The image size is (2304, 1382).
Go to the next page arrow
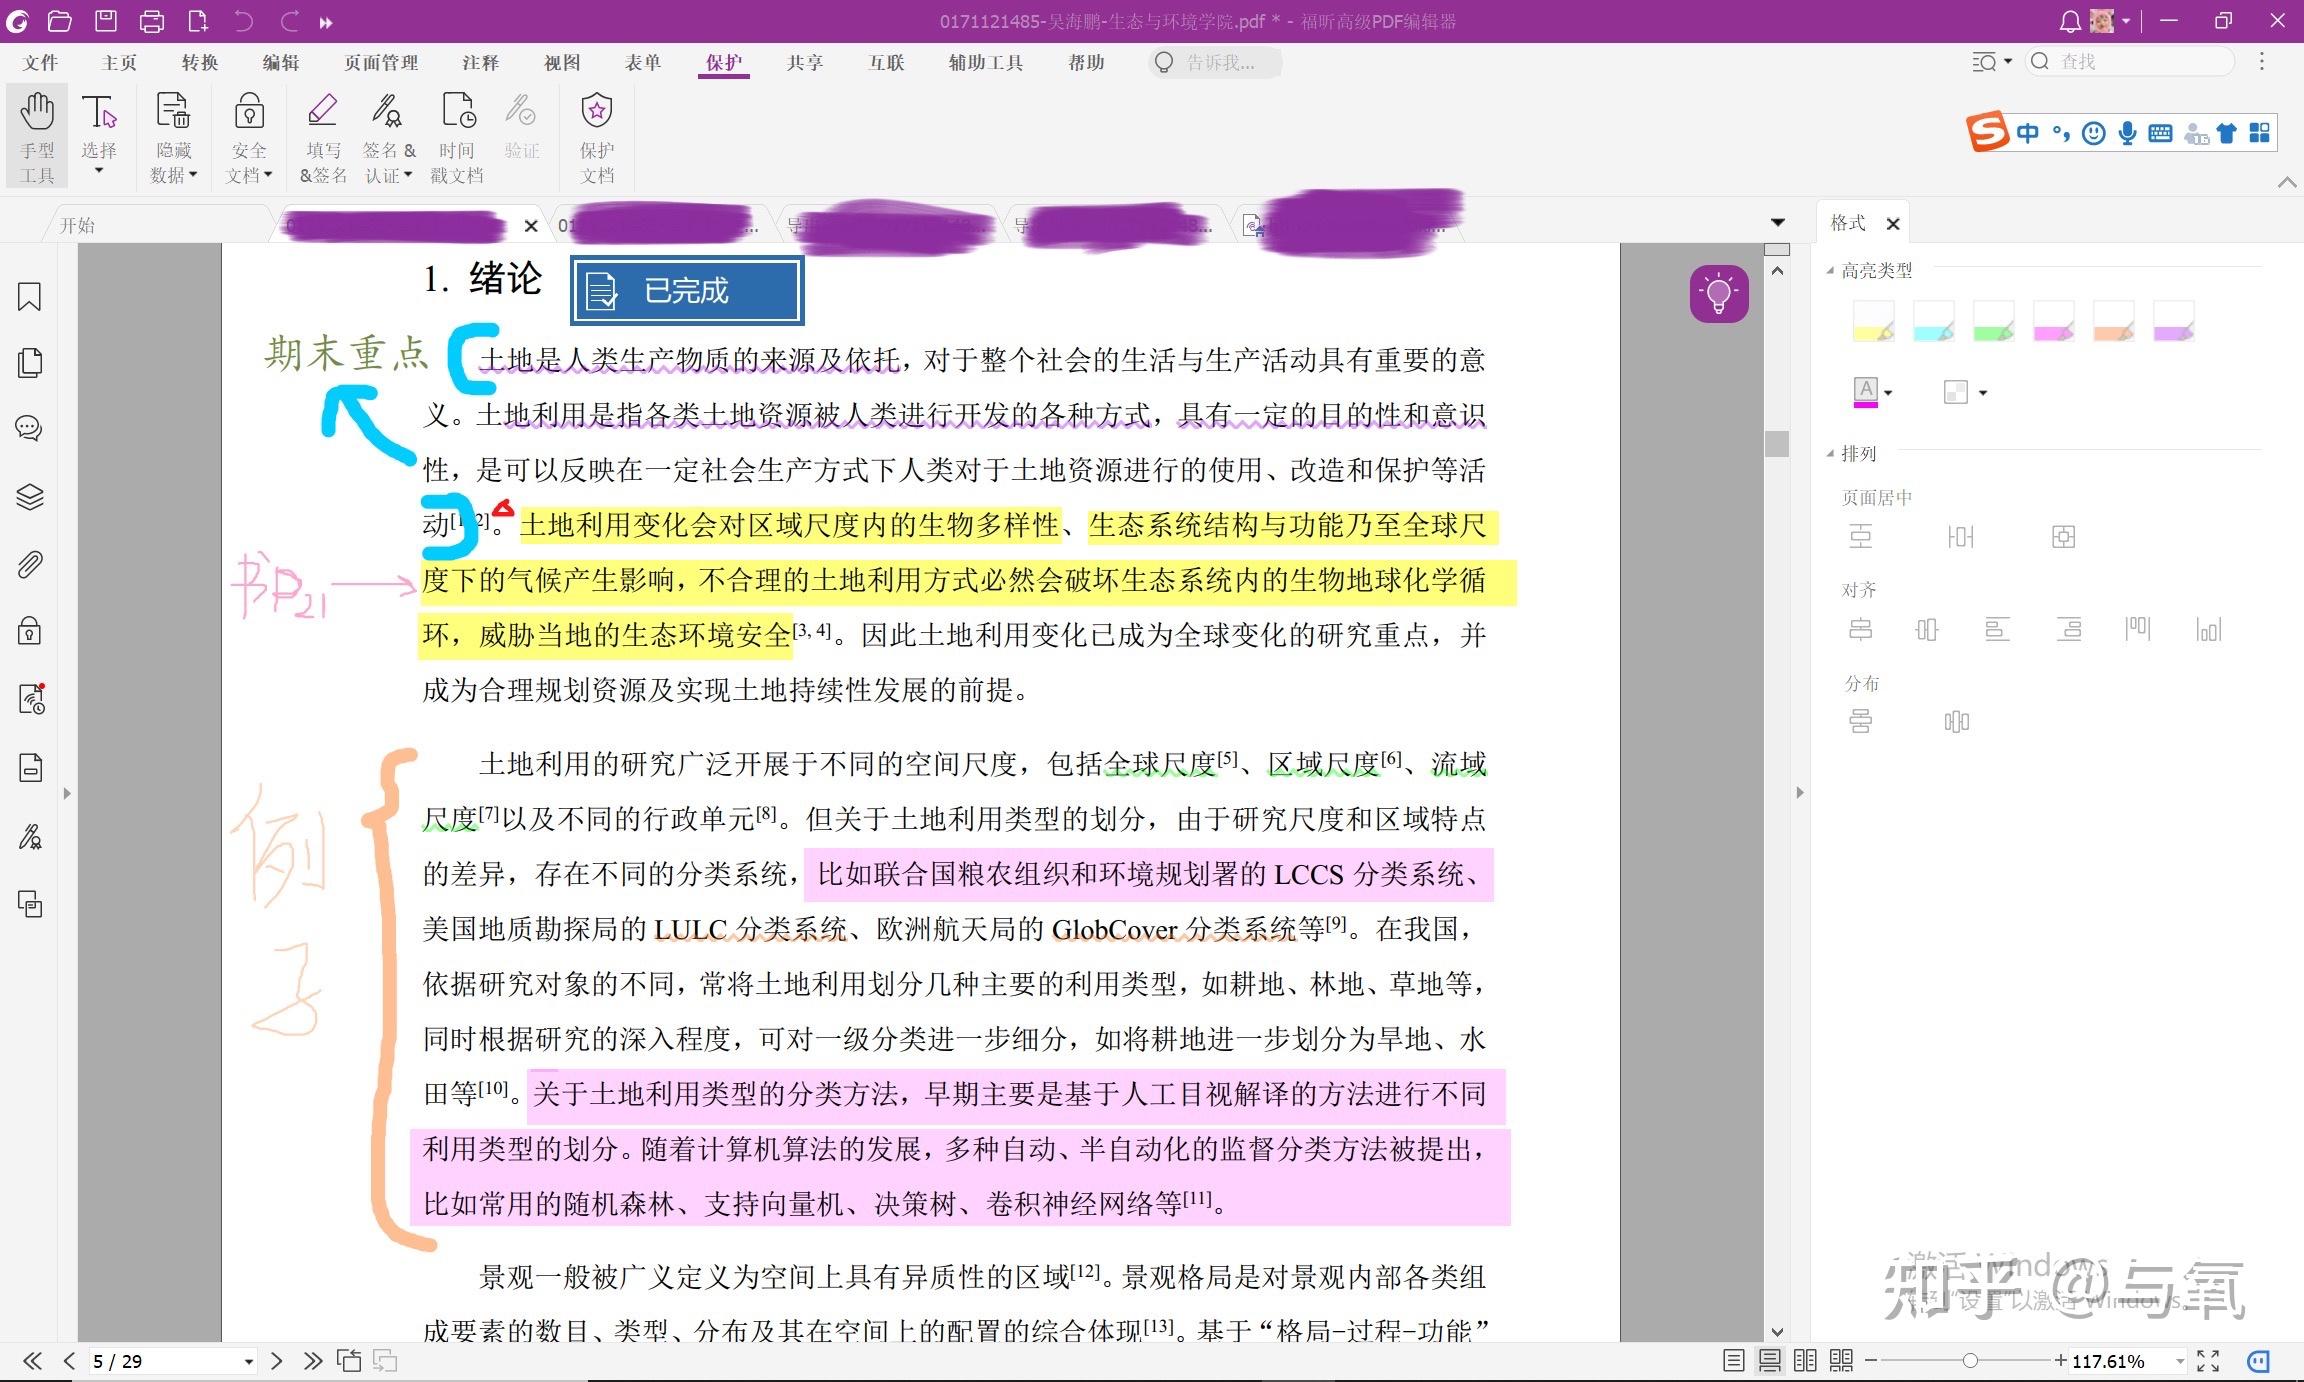pyautogui.click(x=277, y=1361)
